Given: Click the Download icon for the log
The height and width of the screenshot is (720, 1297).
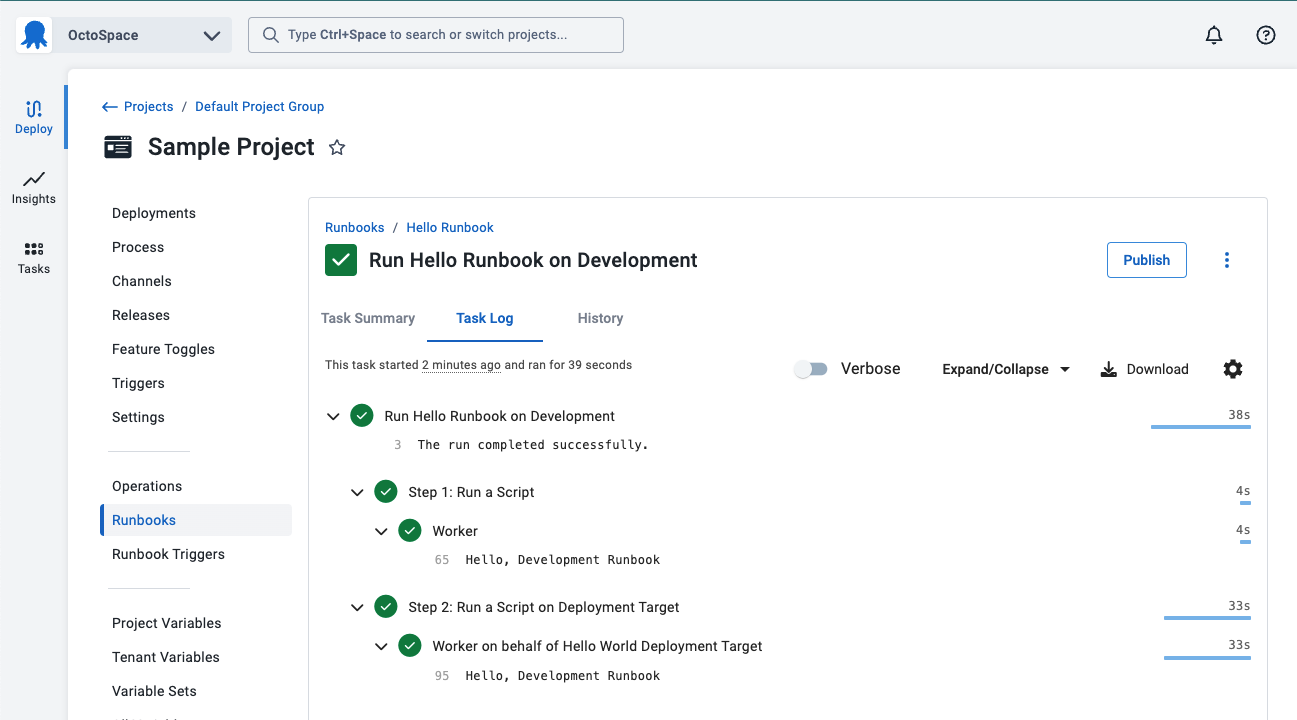Looking at the screenshot, I should coord(1108,370).
